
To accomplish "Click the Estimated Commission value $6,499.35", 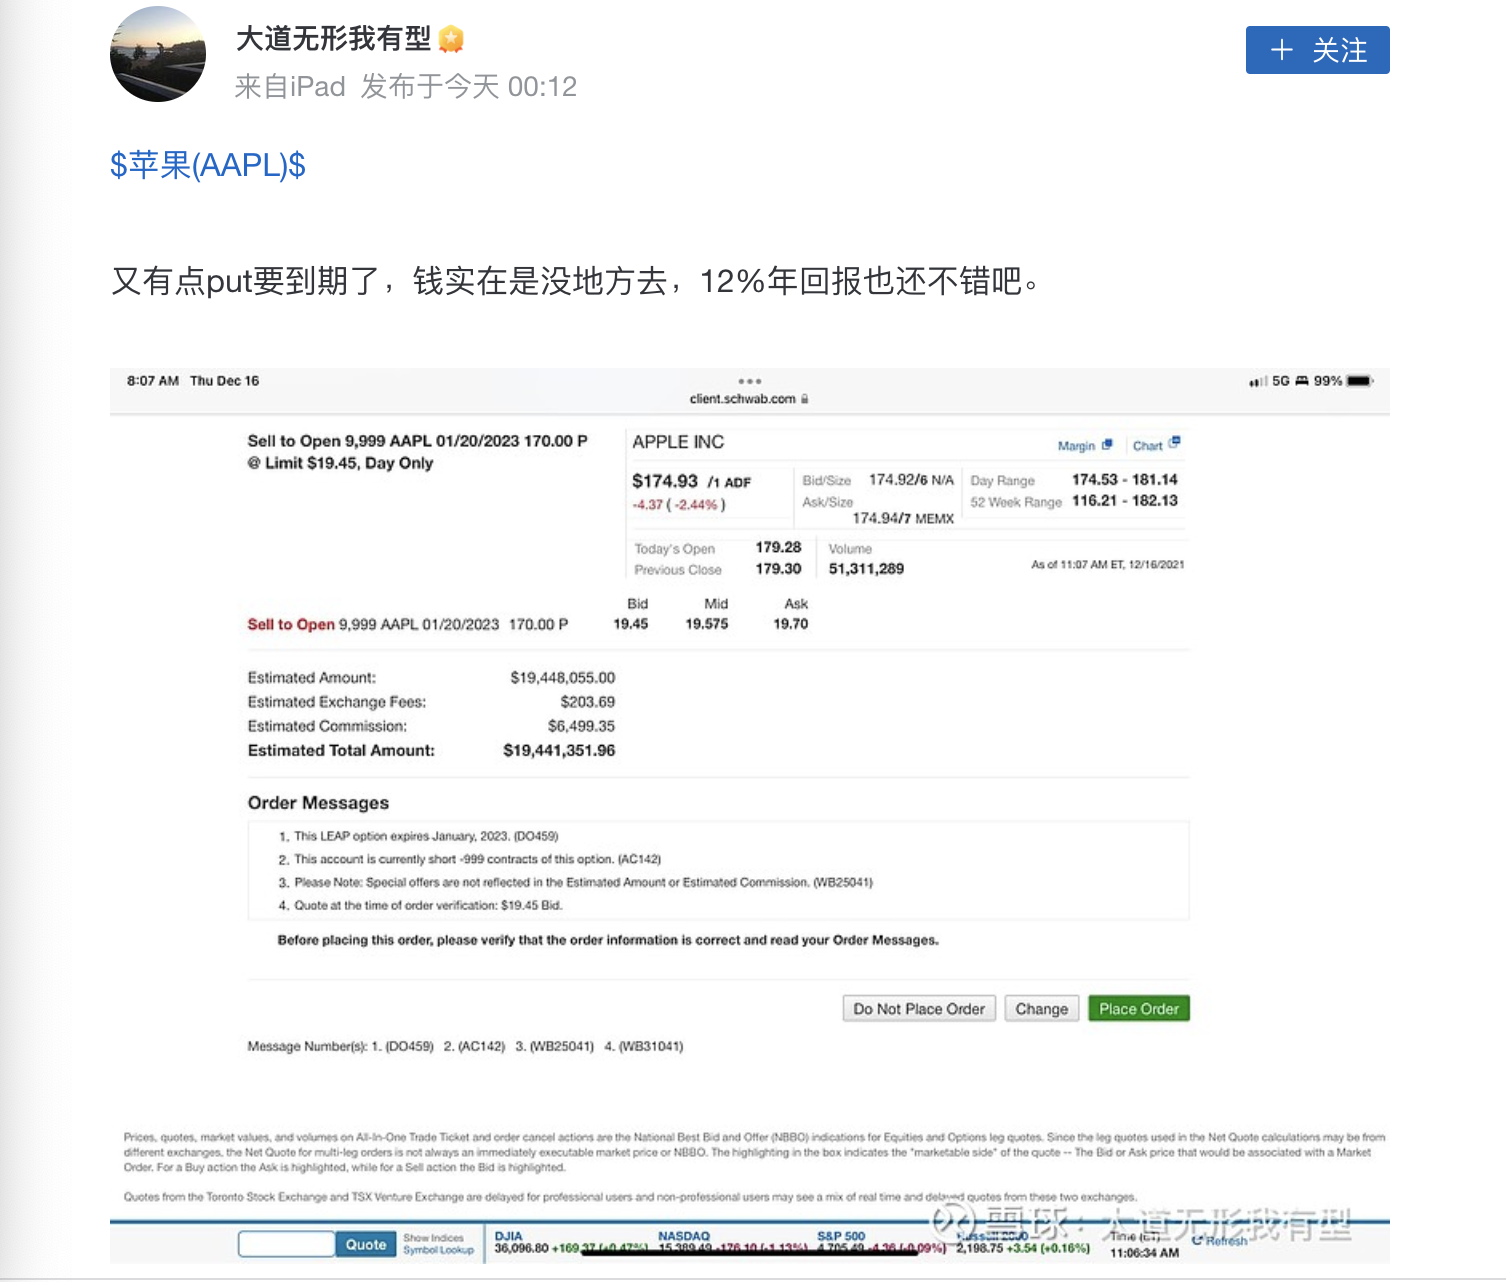I will pyautogui.click(x=581, y=727).
